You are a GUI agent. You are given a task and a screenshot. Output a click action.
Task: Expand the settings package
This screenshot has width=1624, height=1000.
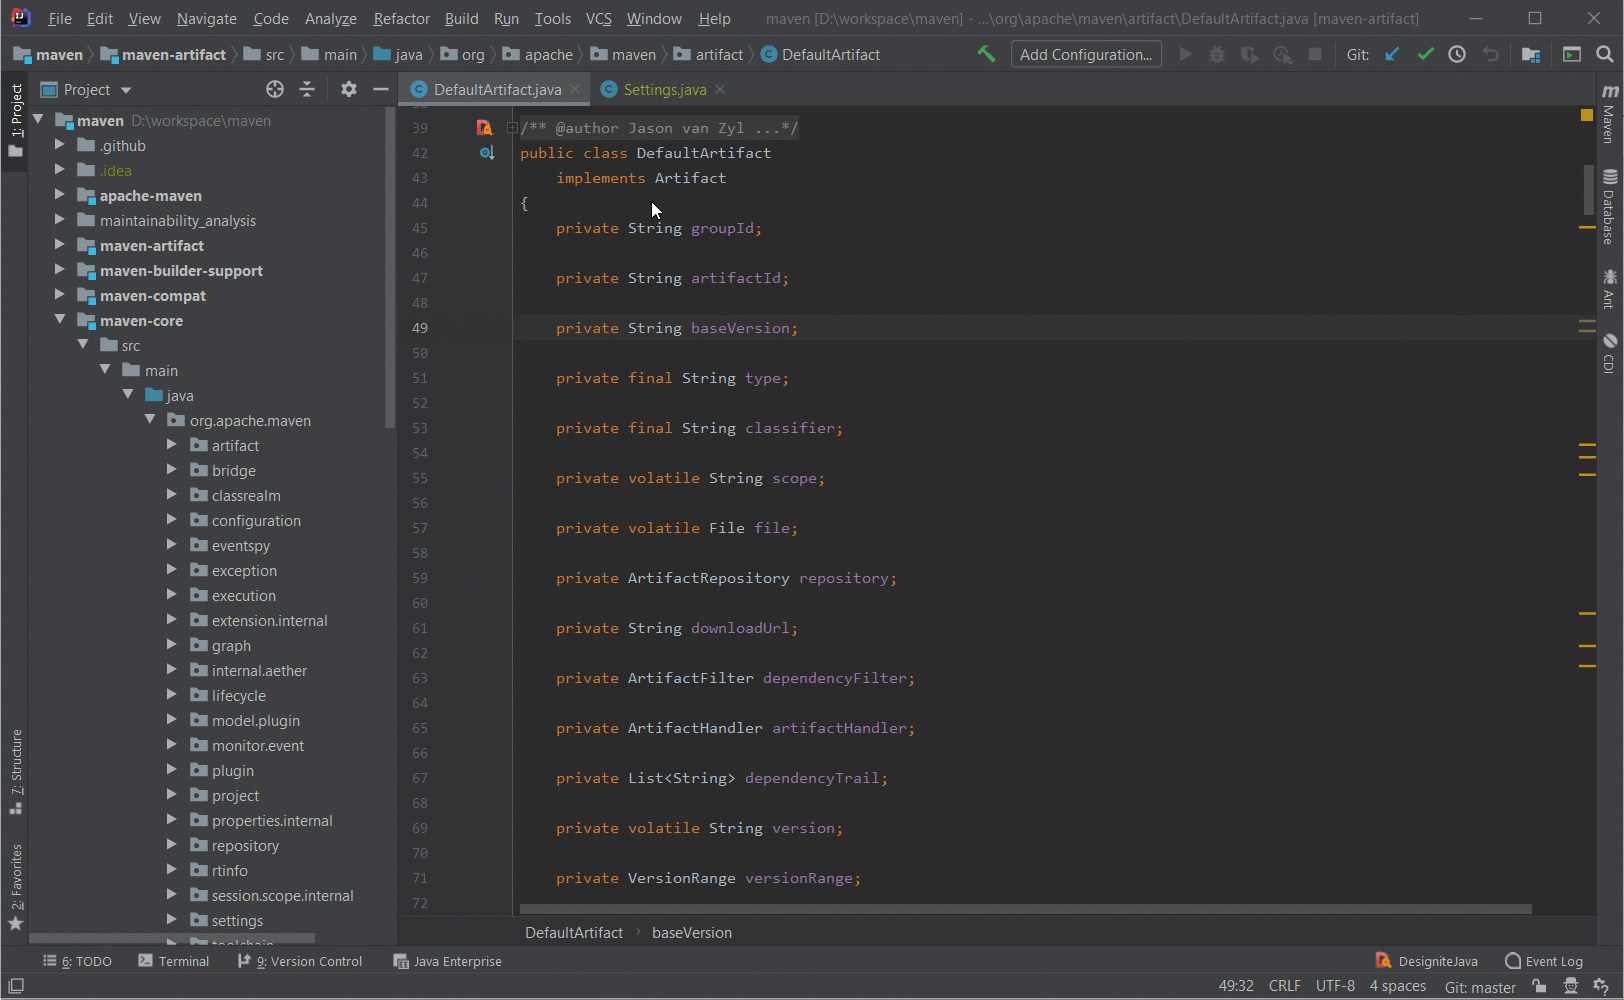tap(172, 920)
